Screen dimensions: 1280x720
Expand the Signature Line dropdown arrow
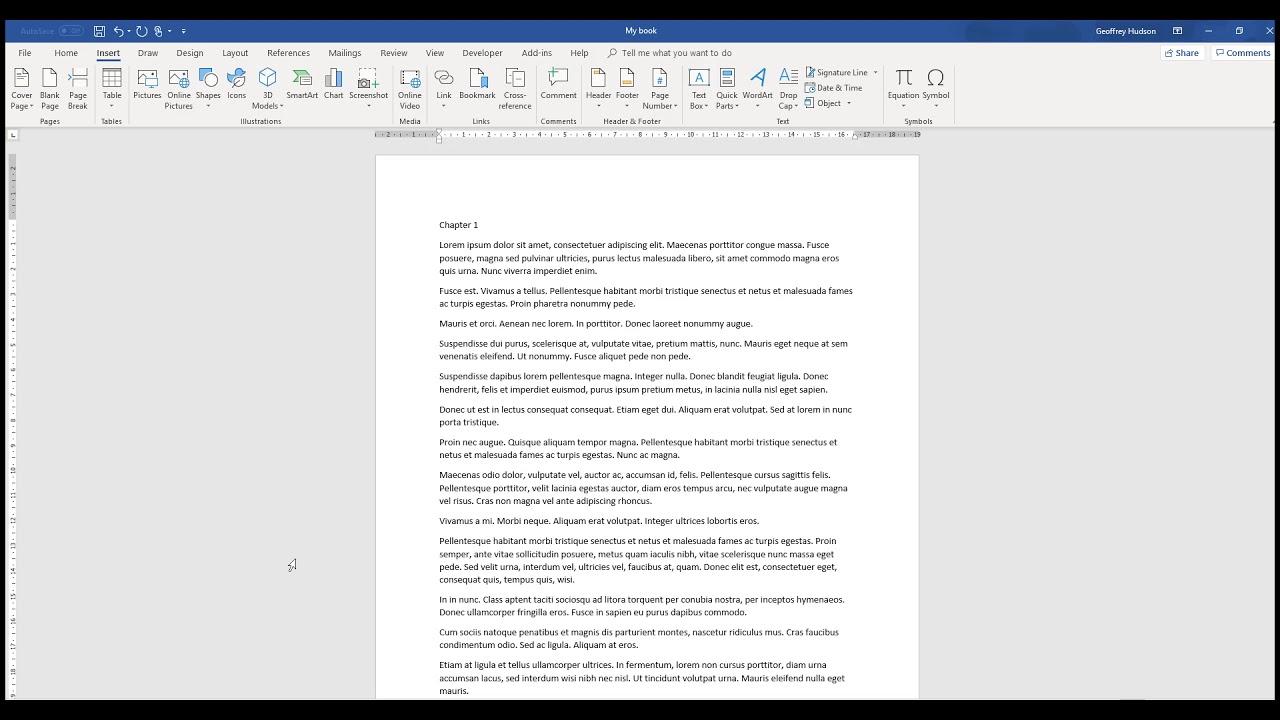(875, 72)
